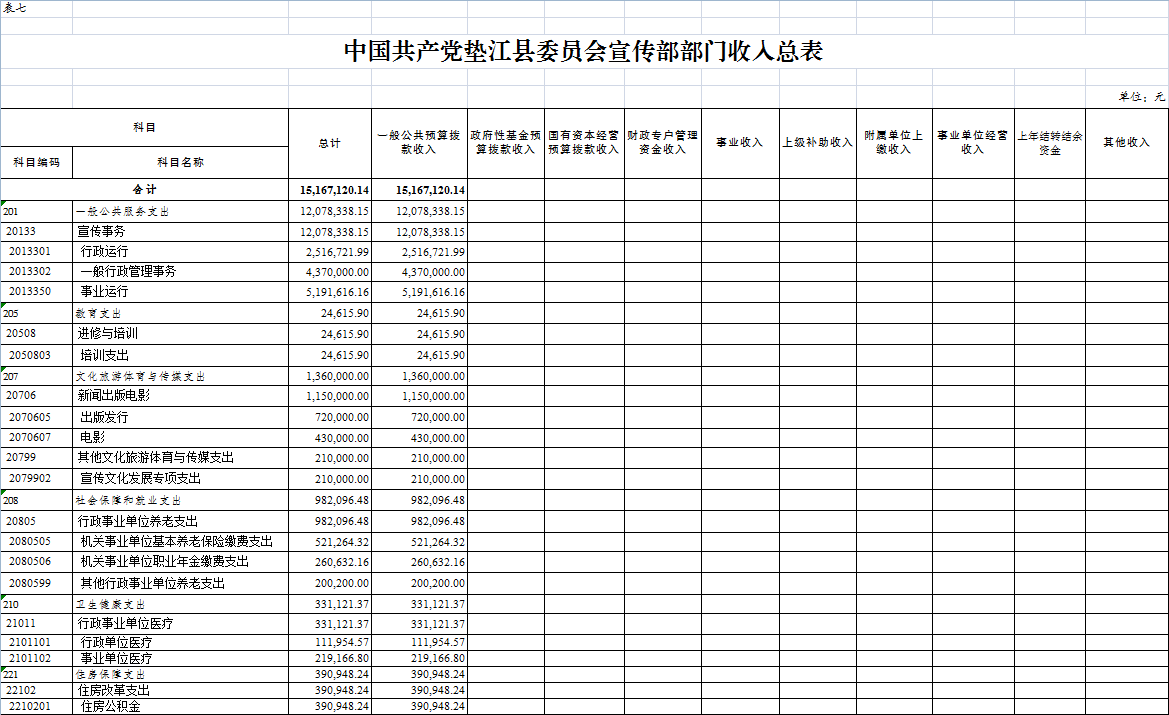The height and width of the screenshot is (715, 1169).
Task: Select code cell "2013350"
Action: (37, 292)
